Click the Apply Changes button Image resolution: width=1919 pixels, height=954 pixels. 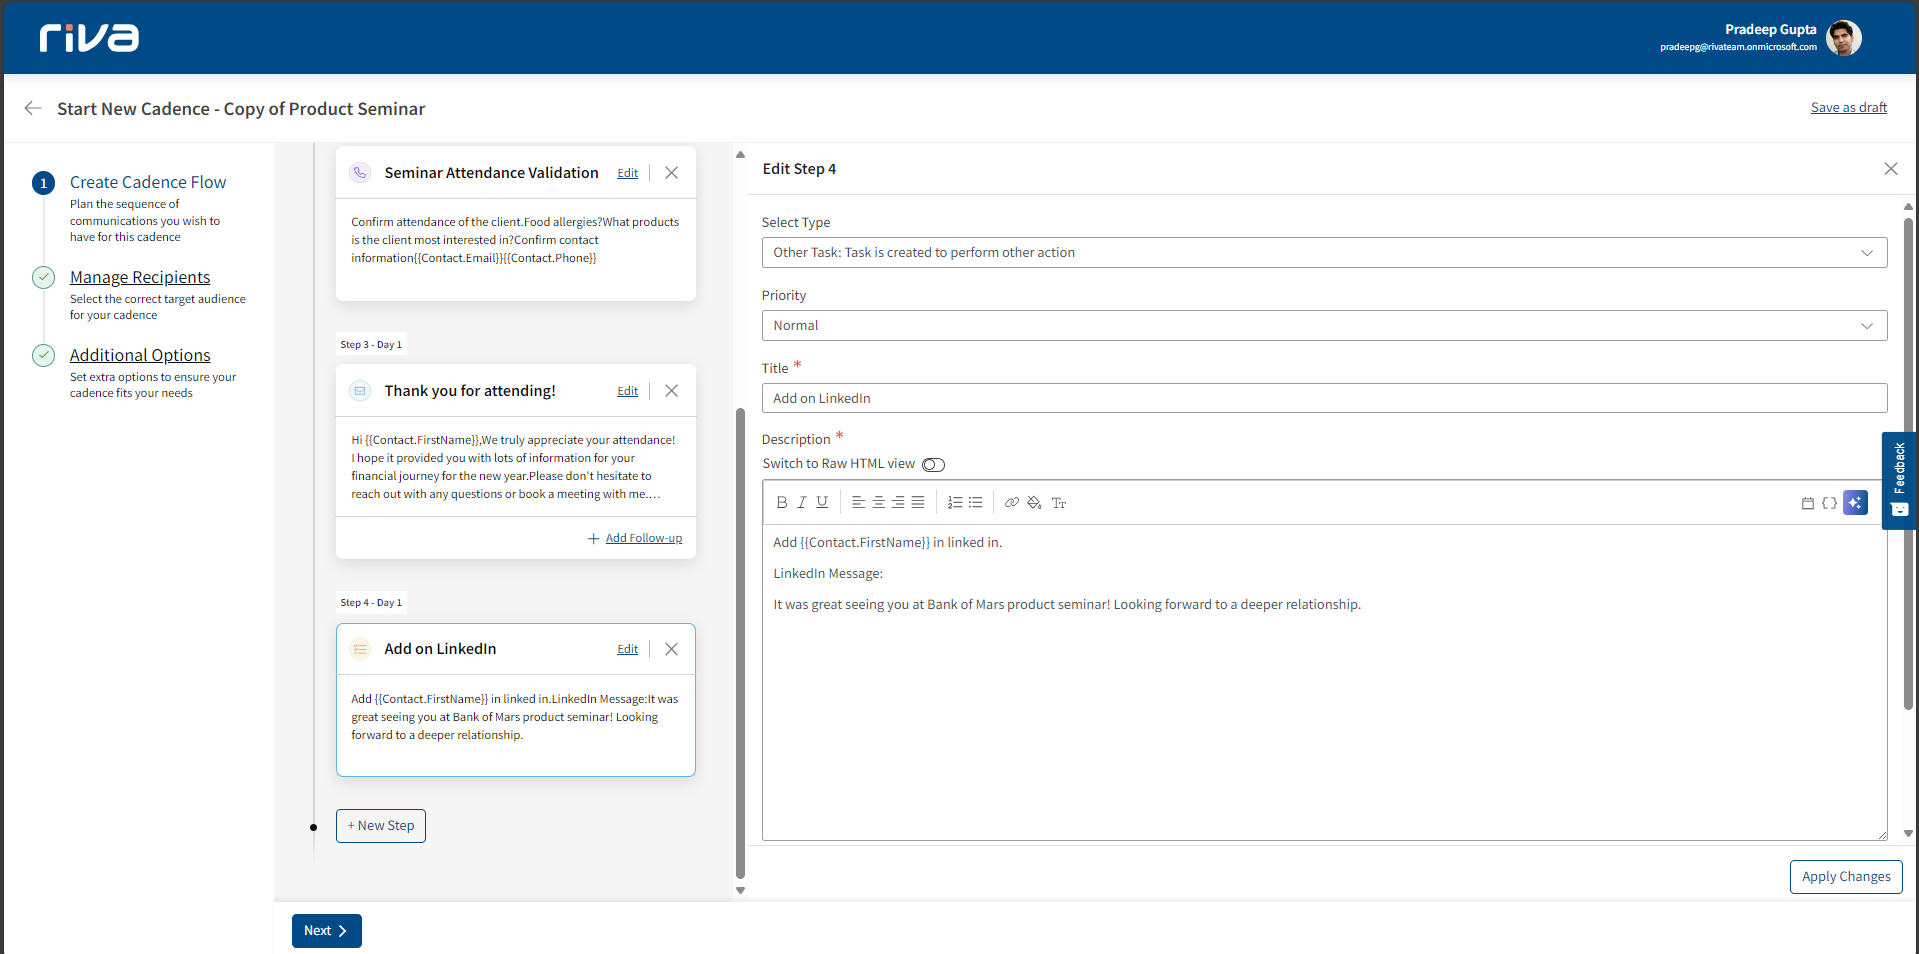pos(1845,877)
